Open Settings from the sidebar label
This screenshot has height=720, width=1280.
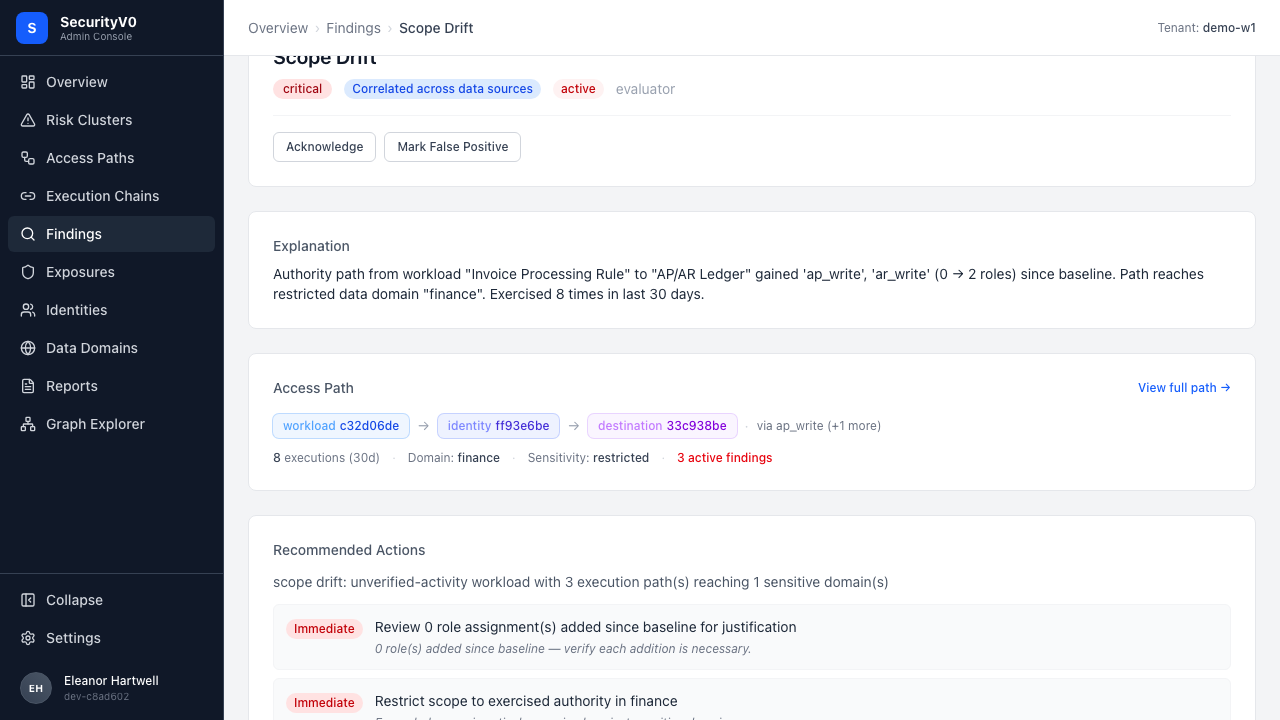[x=73, y=638]
